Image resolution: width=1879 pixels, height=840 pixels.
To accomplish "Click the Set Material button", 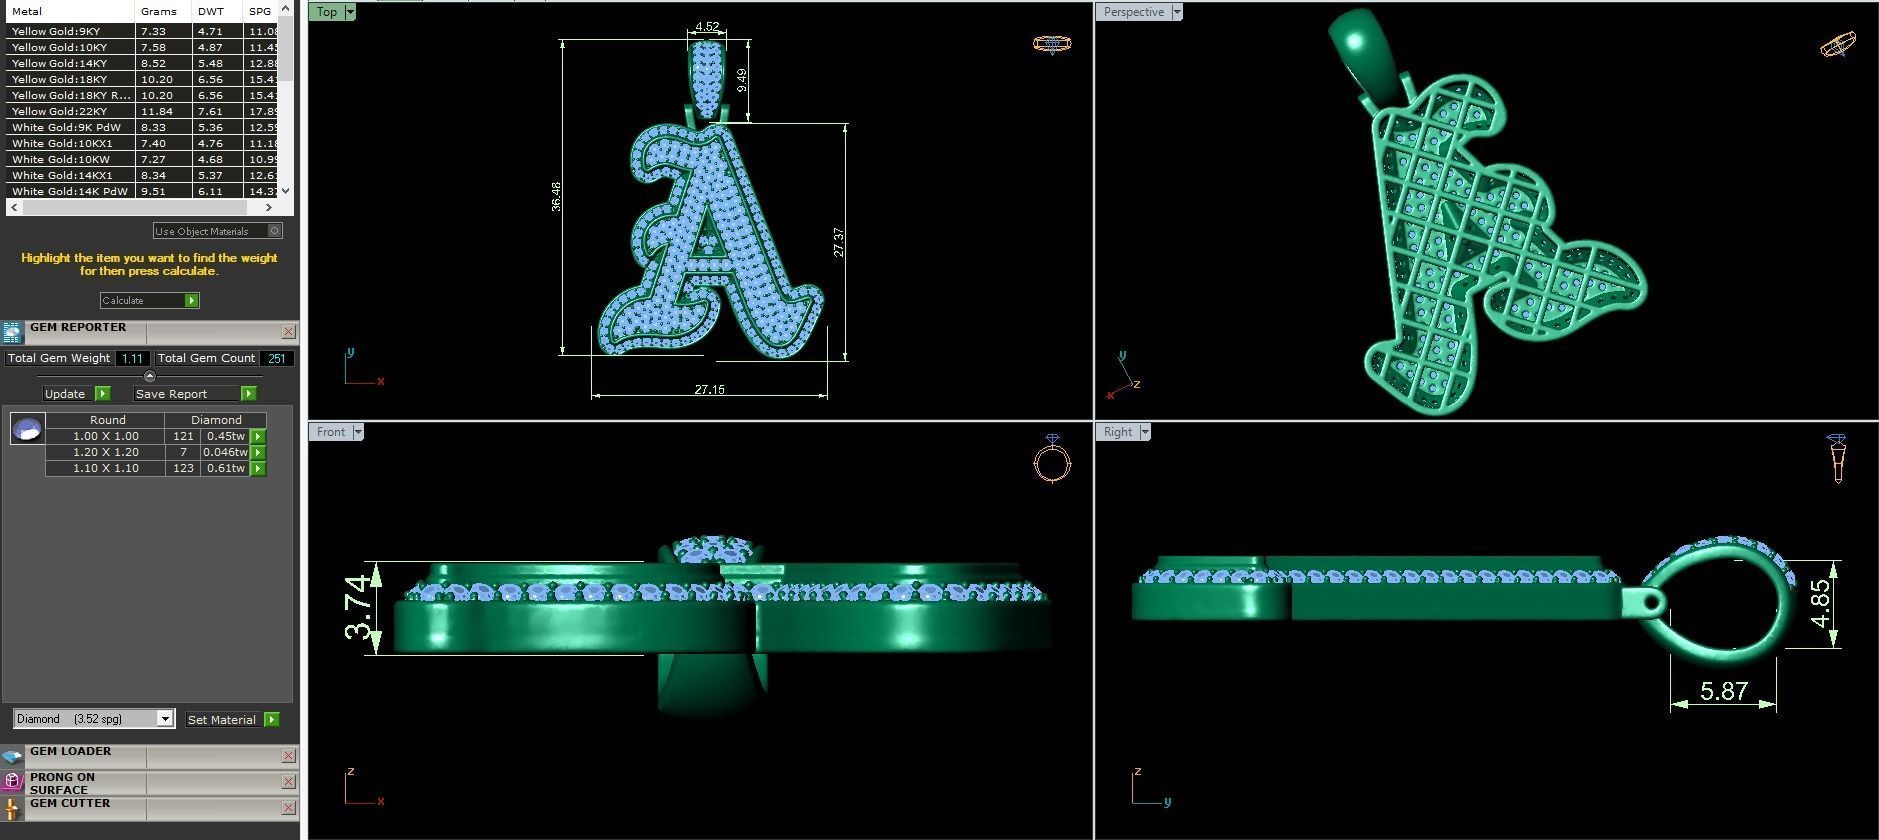I will [x=222, y=720].
